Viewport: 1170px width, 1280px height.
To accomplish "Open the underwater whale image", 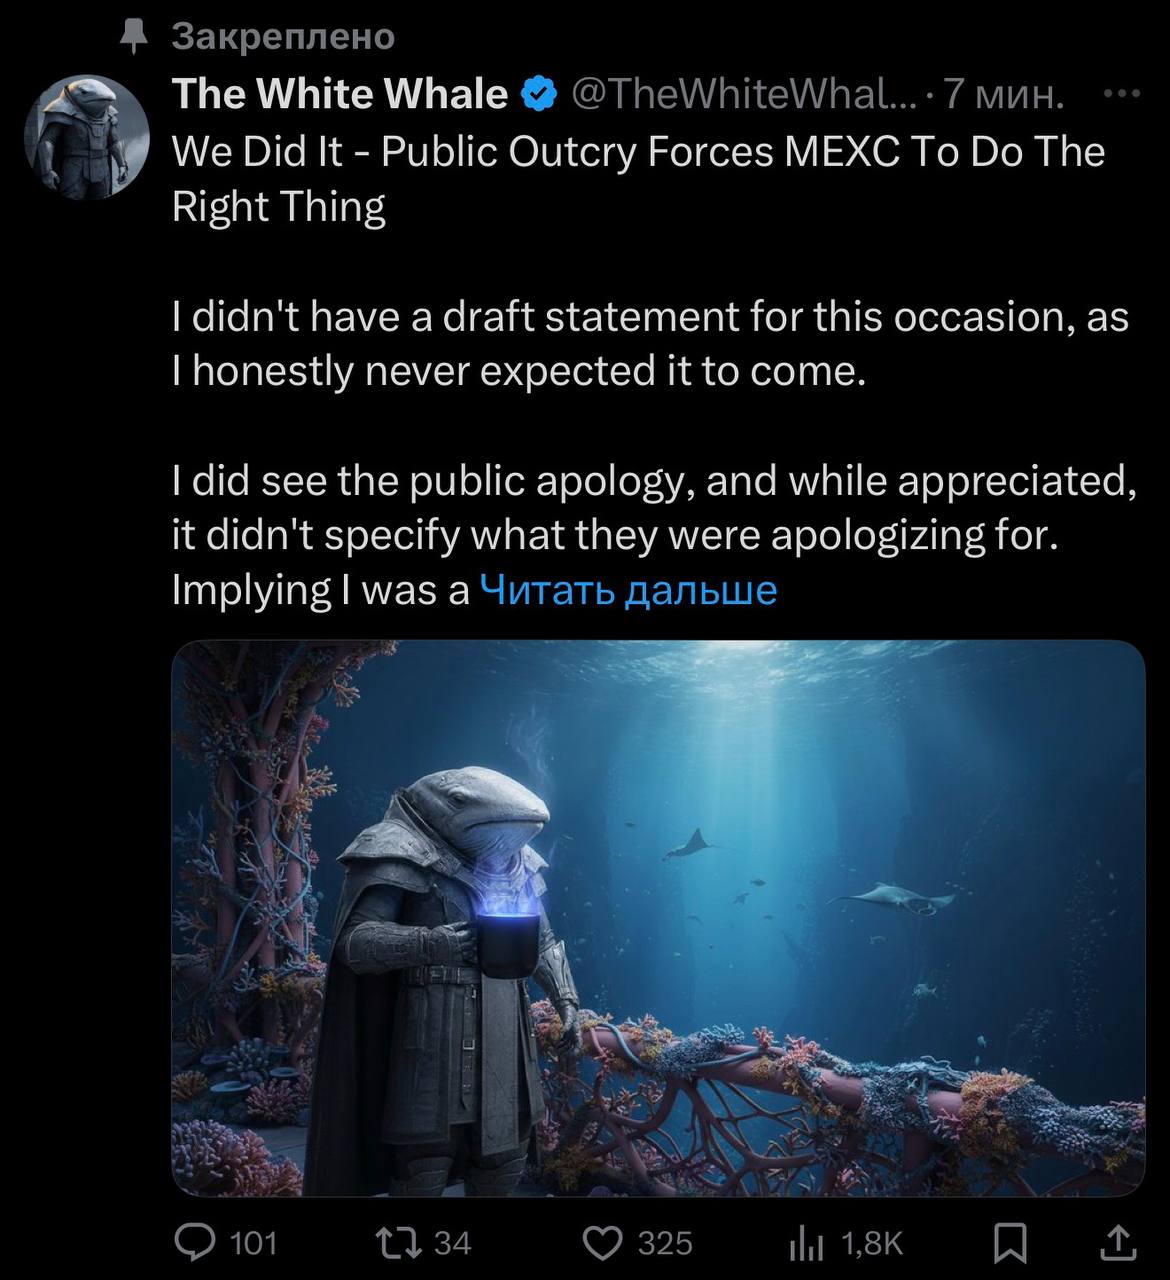I will (658, 918).
